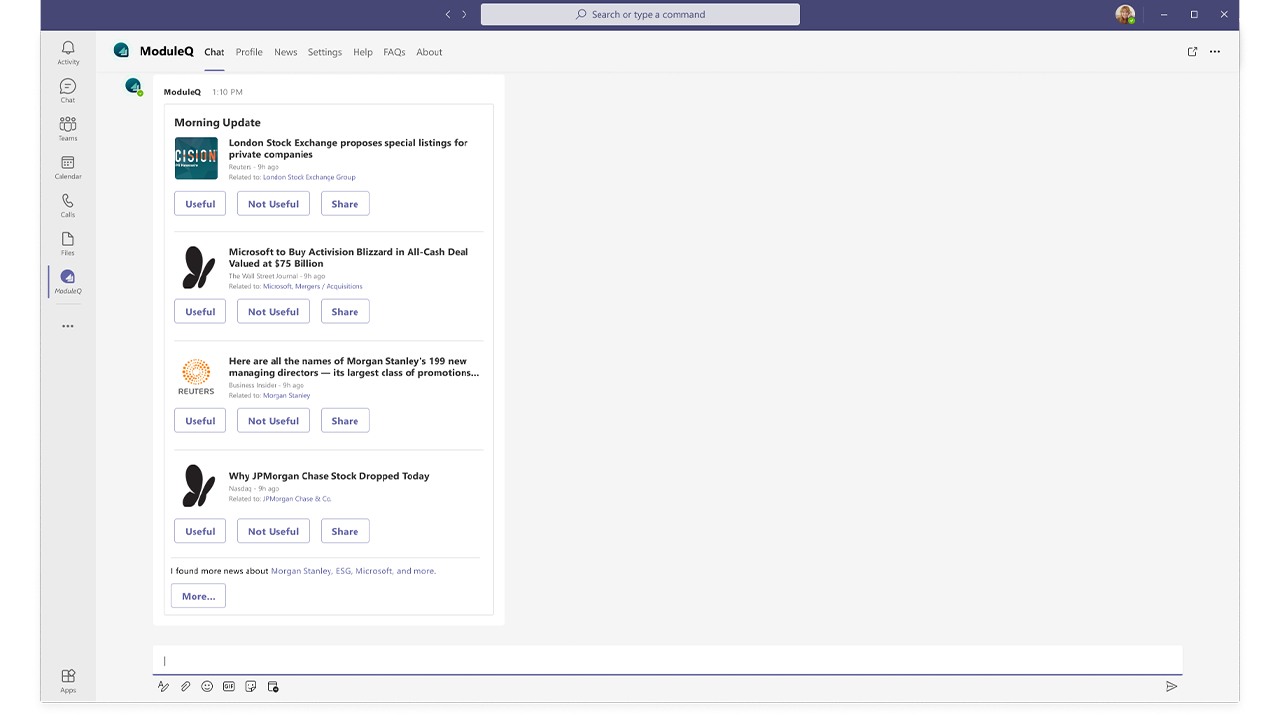
Task: Open the emoji picker
Action: tap(207, 686)
